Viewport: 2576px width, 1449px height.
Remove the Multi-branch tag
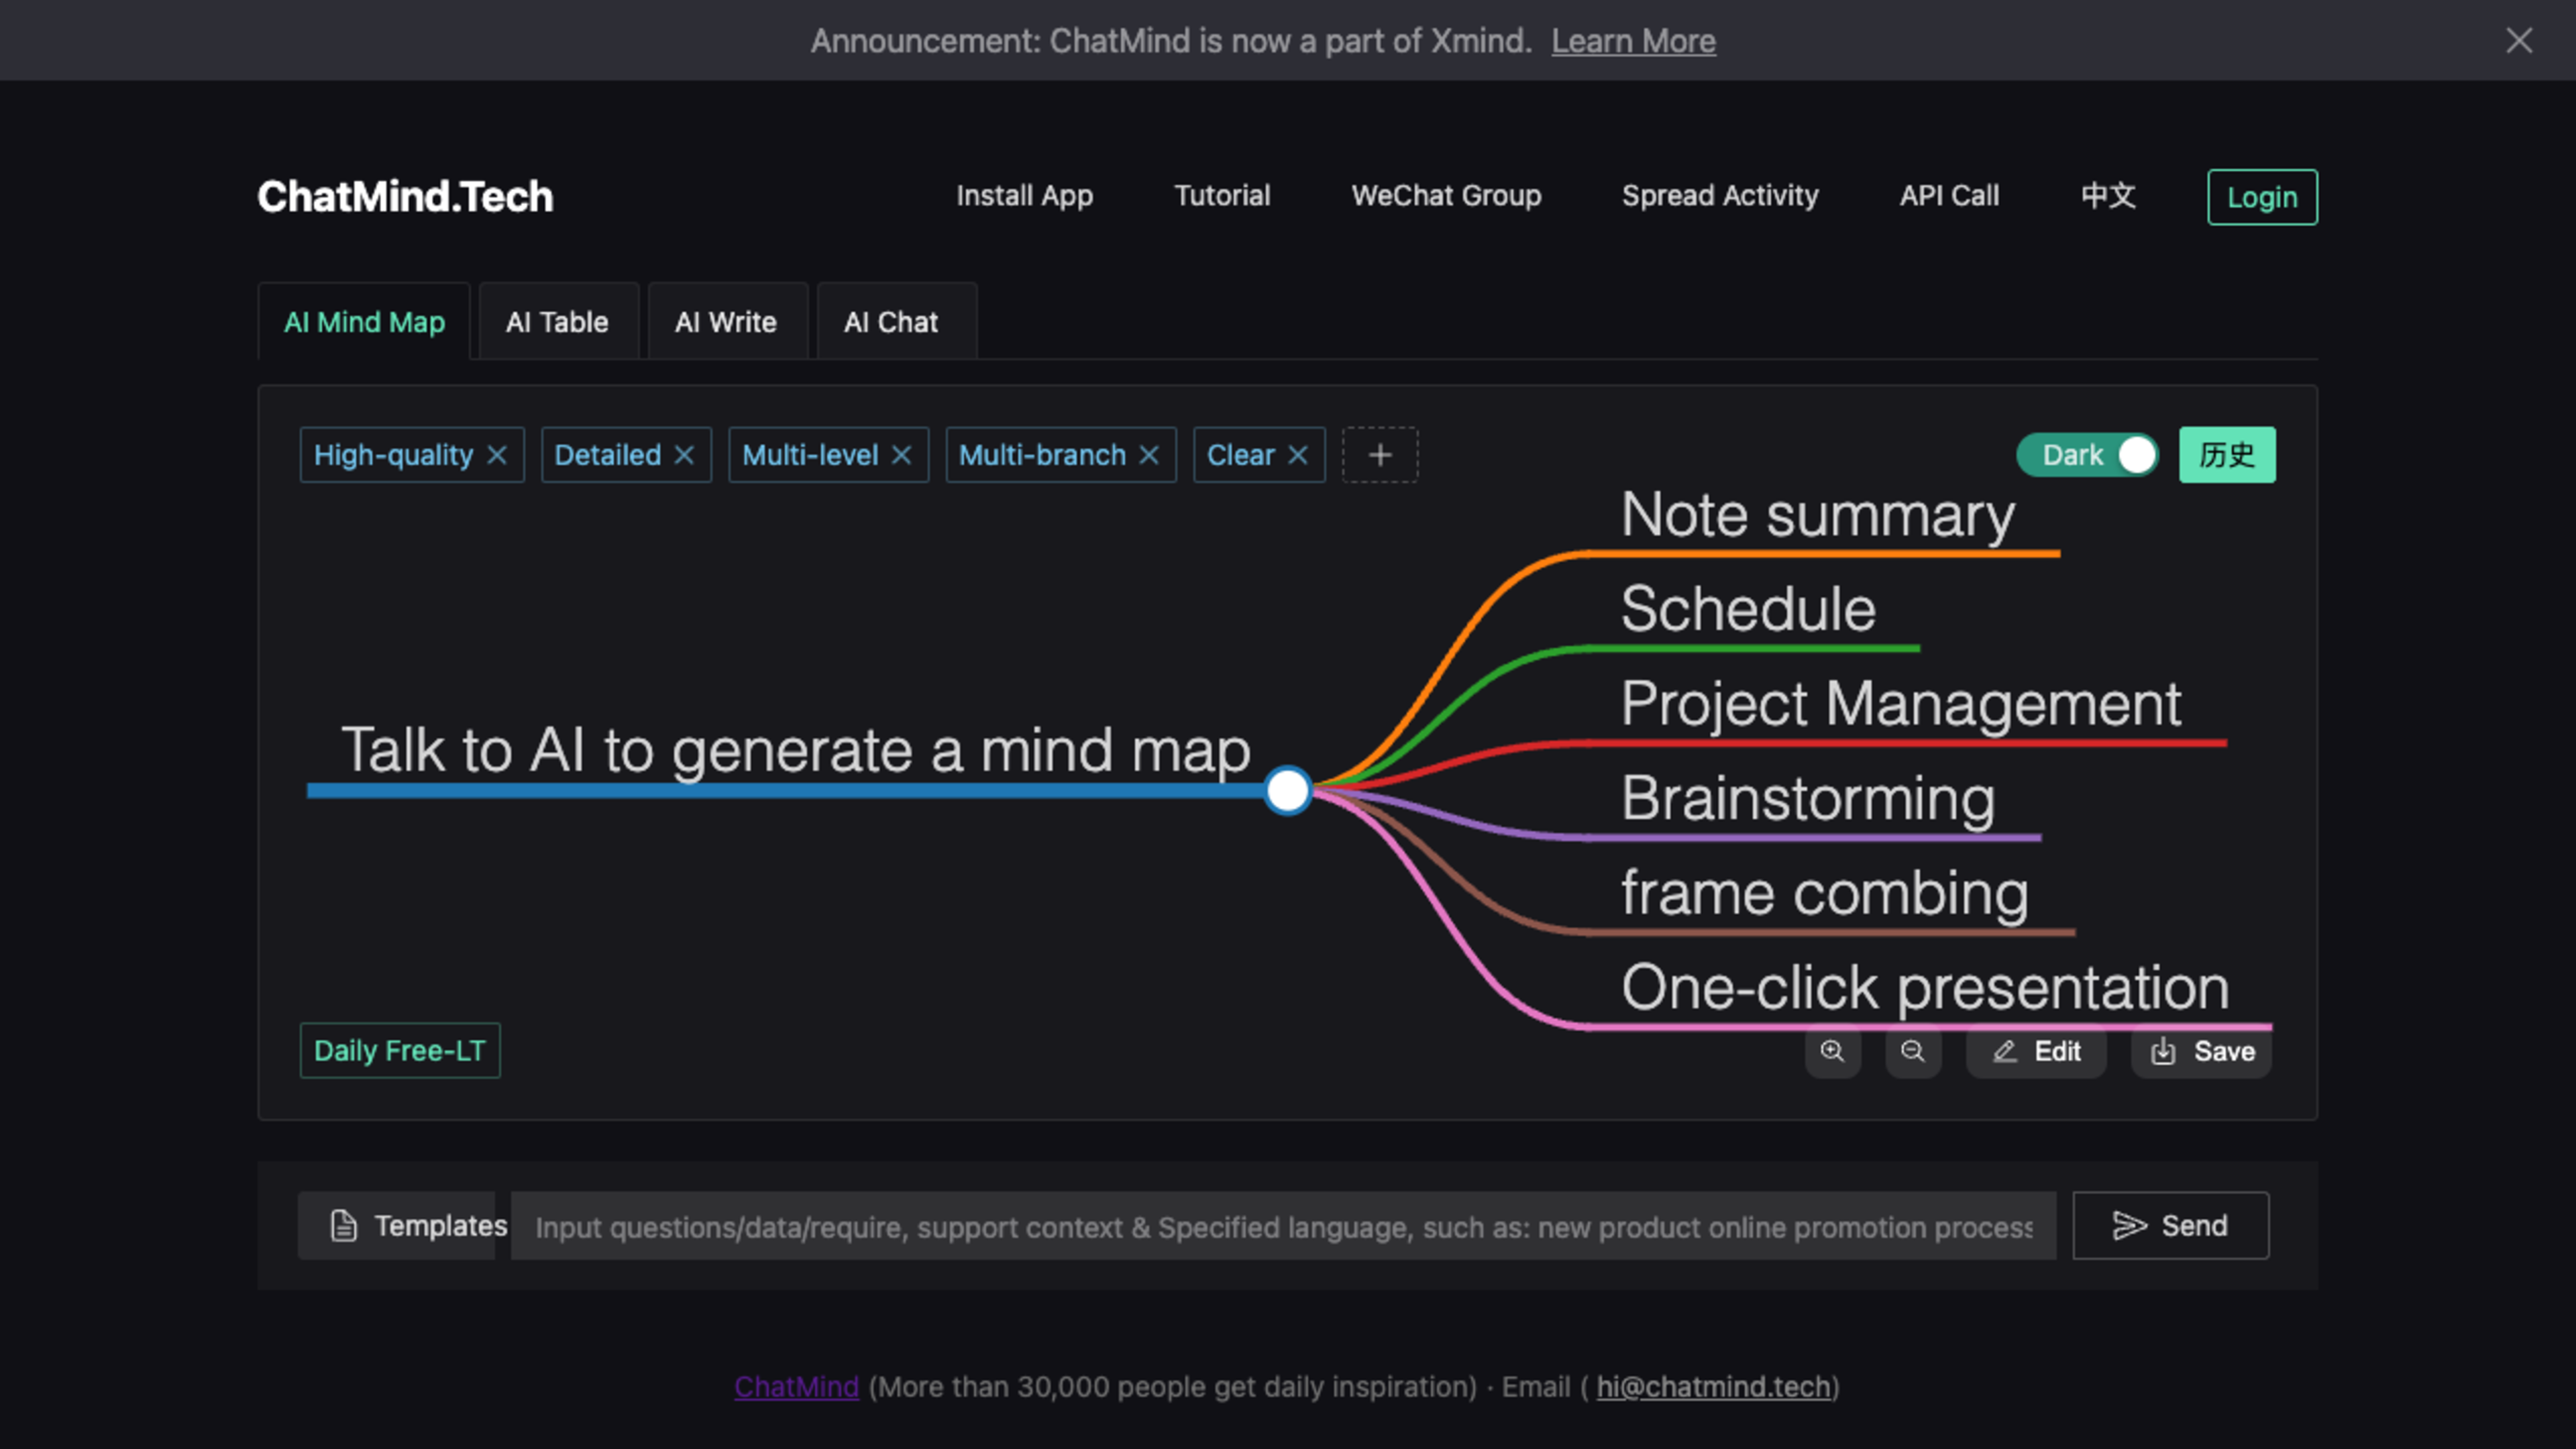[x=1149, y=455]
